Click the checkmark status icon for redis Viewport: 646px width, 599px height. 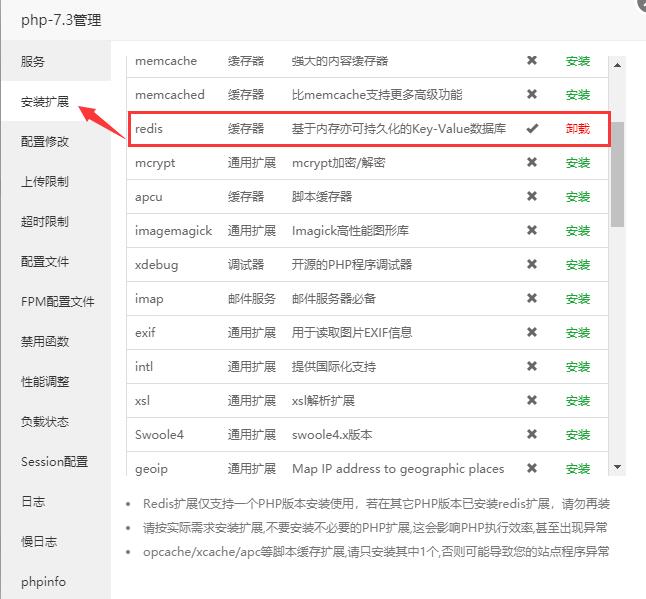[532, 129]
